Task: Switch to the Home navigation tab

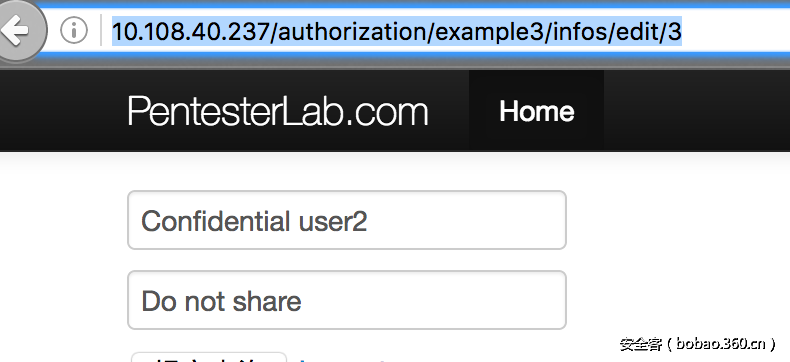Action: point(537,111)
